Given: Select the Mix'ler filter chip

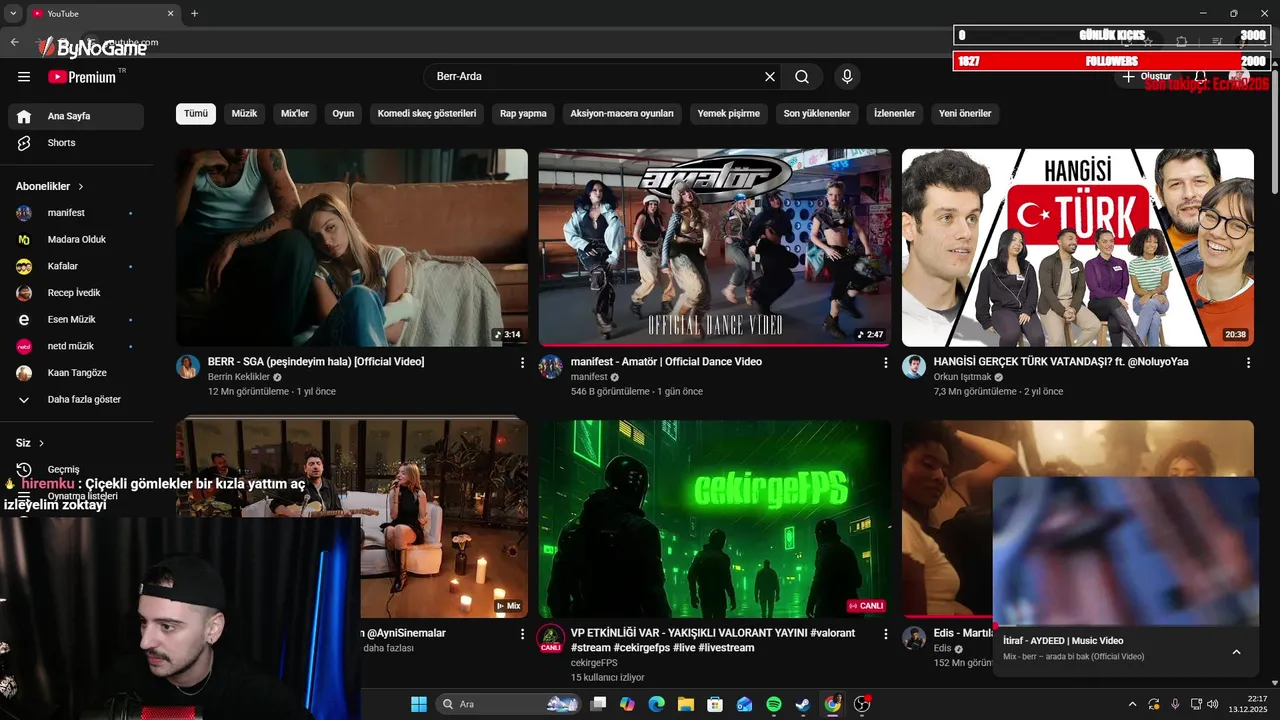Looking at the screenshot, I should (295, 114).
